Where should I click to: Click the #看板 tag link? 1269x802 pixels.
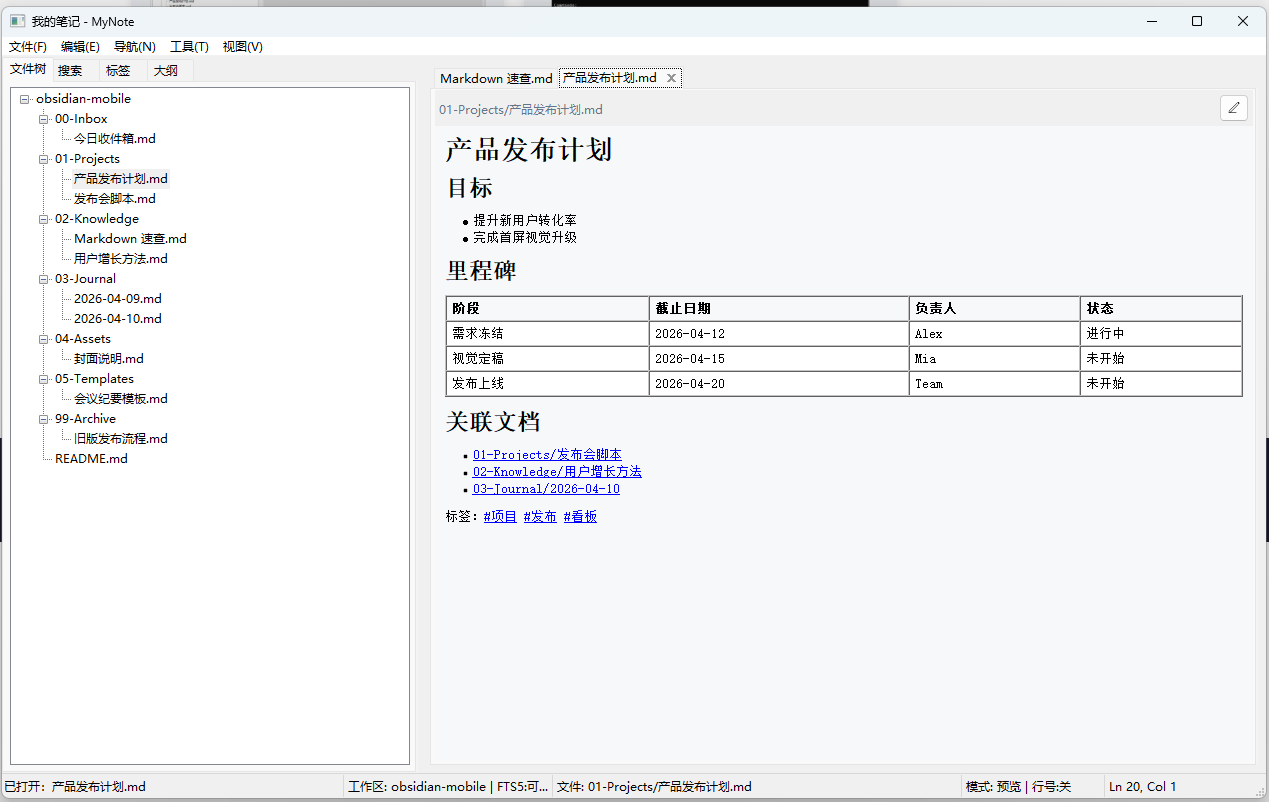coord(580,517)
